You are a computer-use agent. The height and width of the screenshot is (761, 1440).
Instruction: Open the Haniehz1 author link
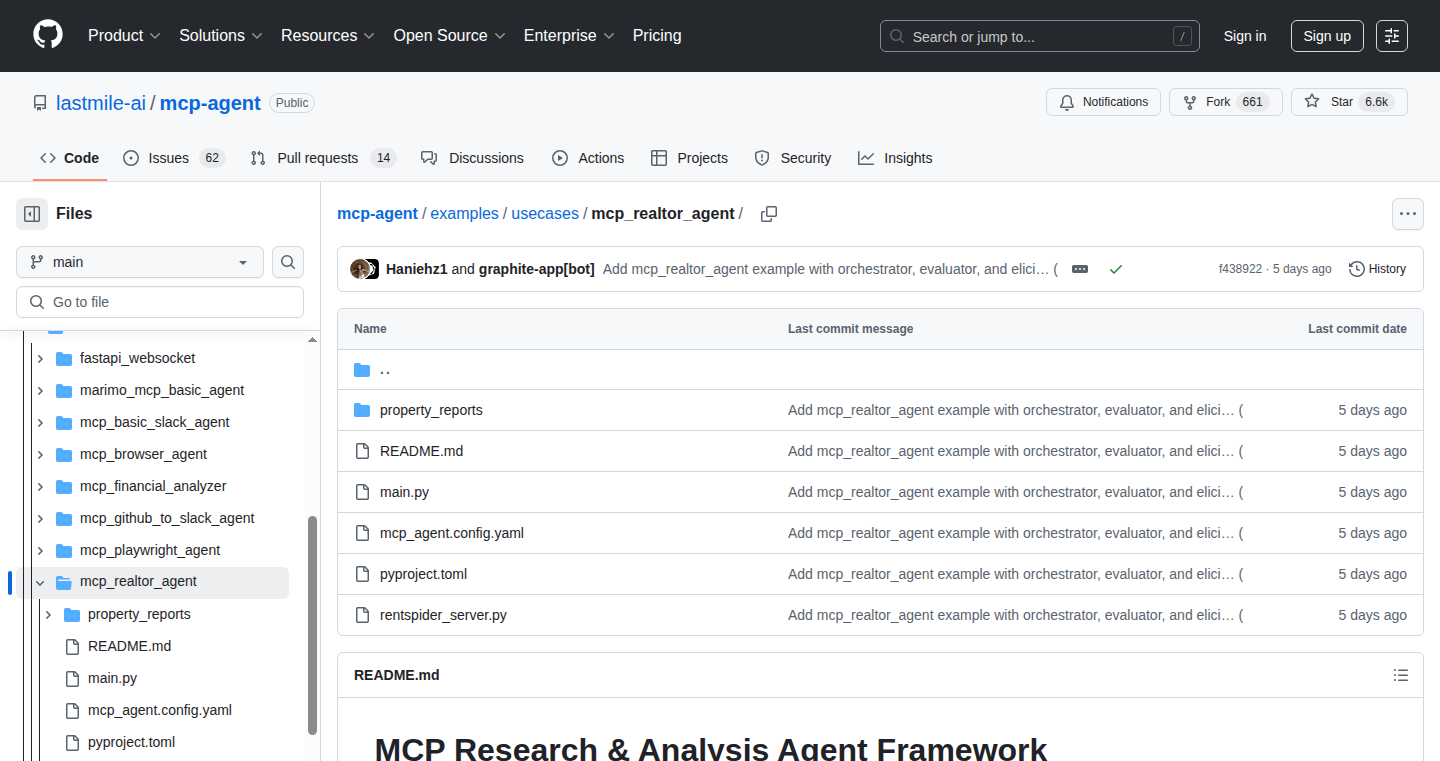pyautogui.click(x=416, y=269)
